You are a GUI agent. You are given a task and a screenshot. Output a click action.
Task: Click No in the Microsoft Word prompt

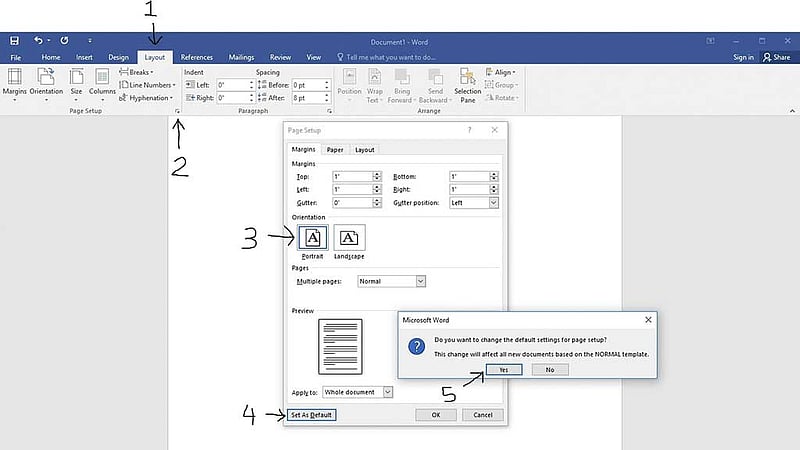point(550,369)
